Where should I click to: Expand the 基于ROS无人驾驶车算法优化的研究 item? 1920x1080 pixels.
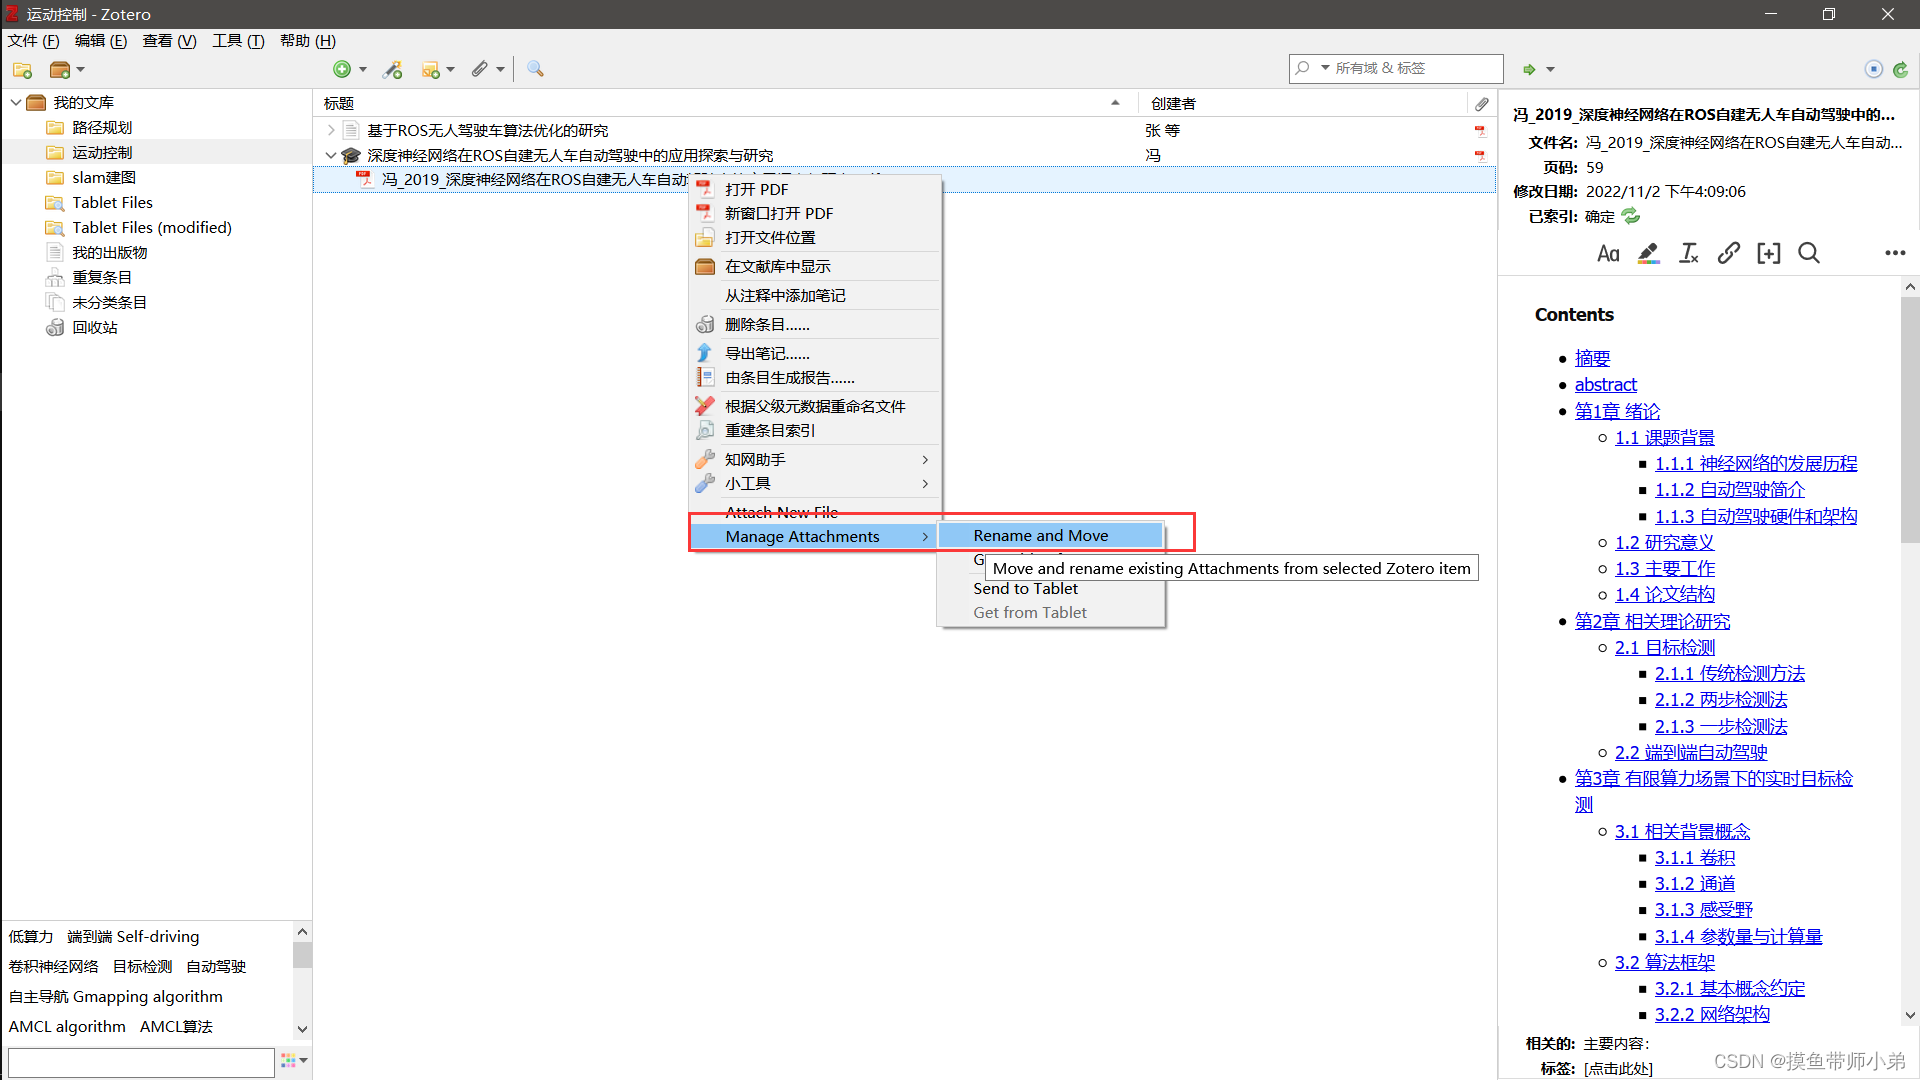click(x=331, y=130)
